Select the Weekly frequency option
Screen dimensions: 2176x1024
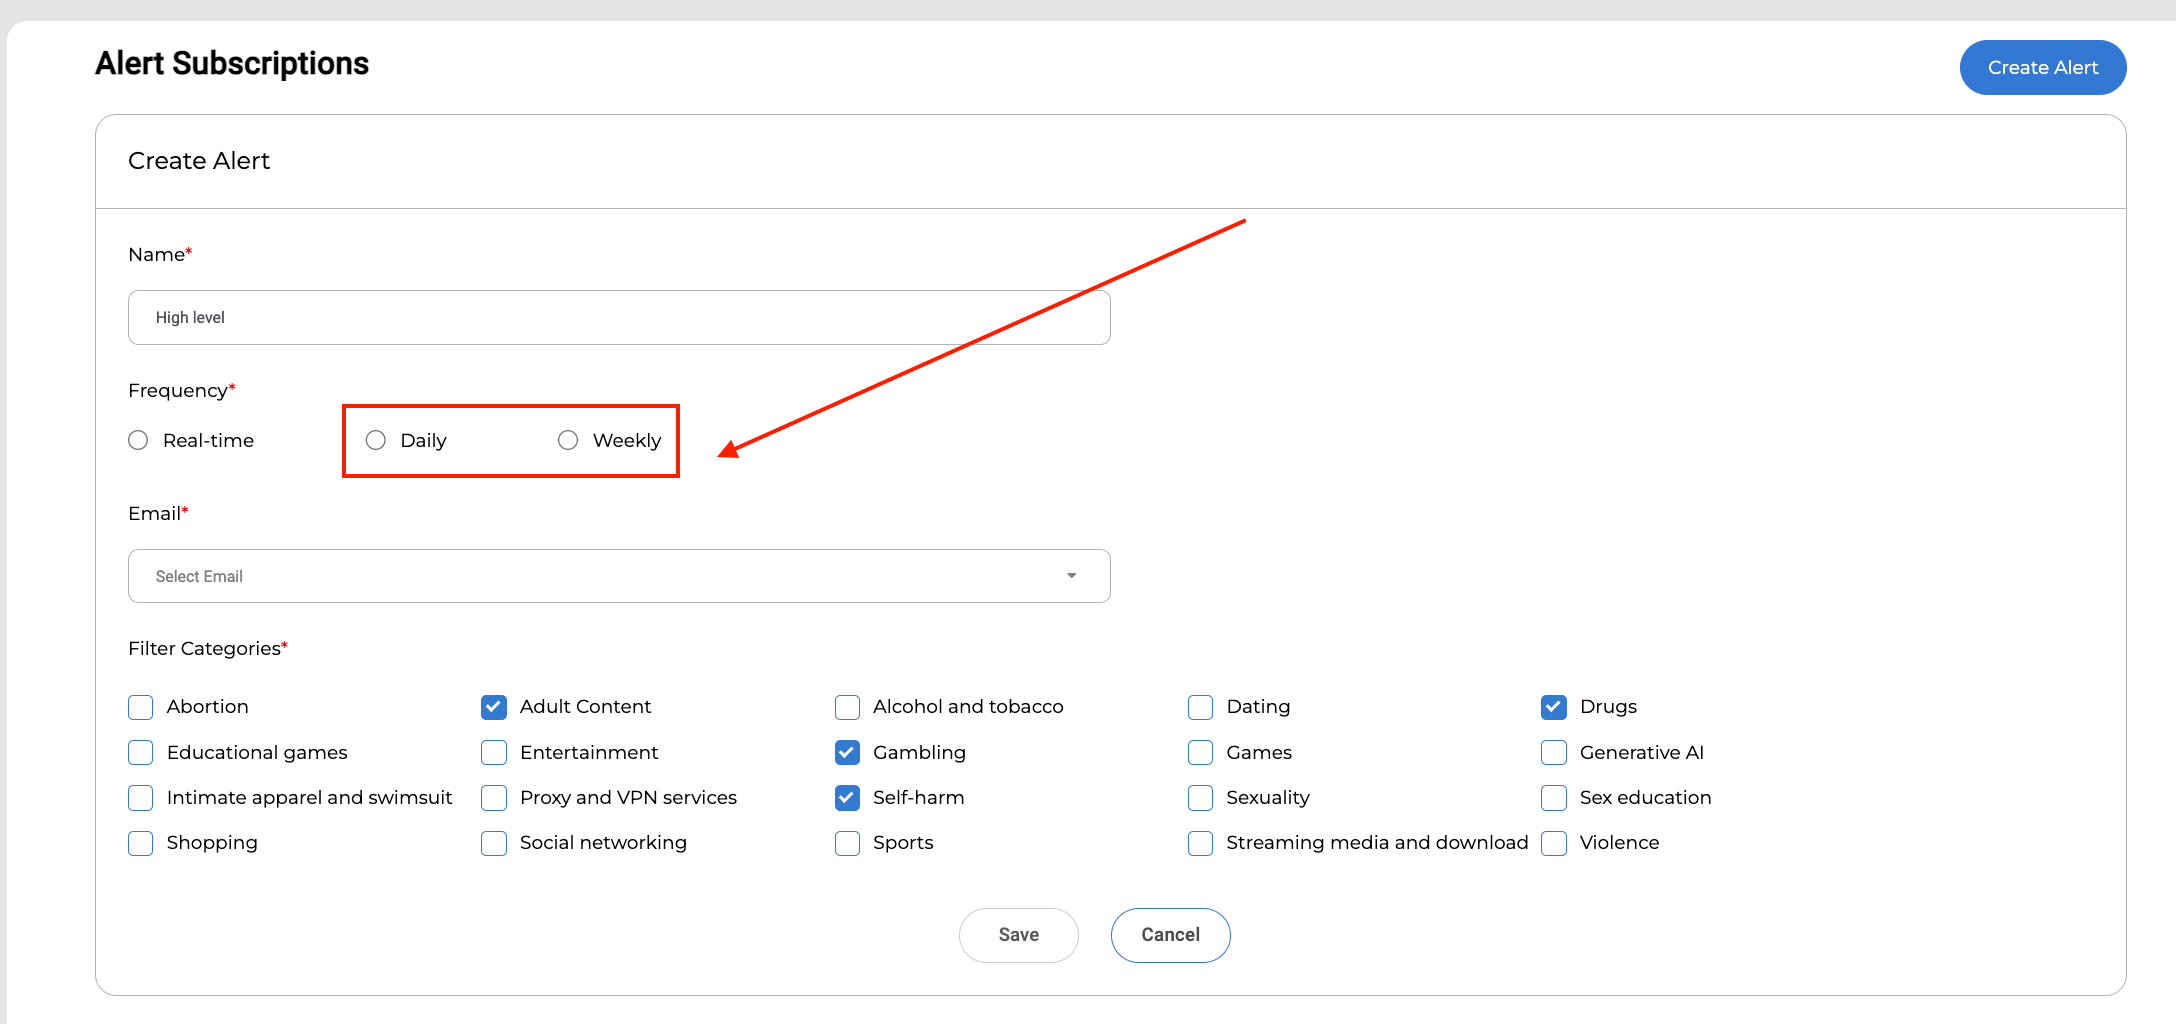pyautogui.click(x=568, y=440)
